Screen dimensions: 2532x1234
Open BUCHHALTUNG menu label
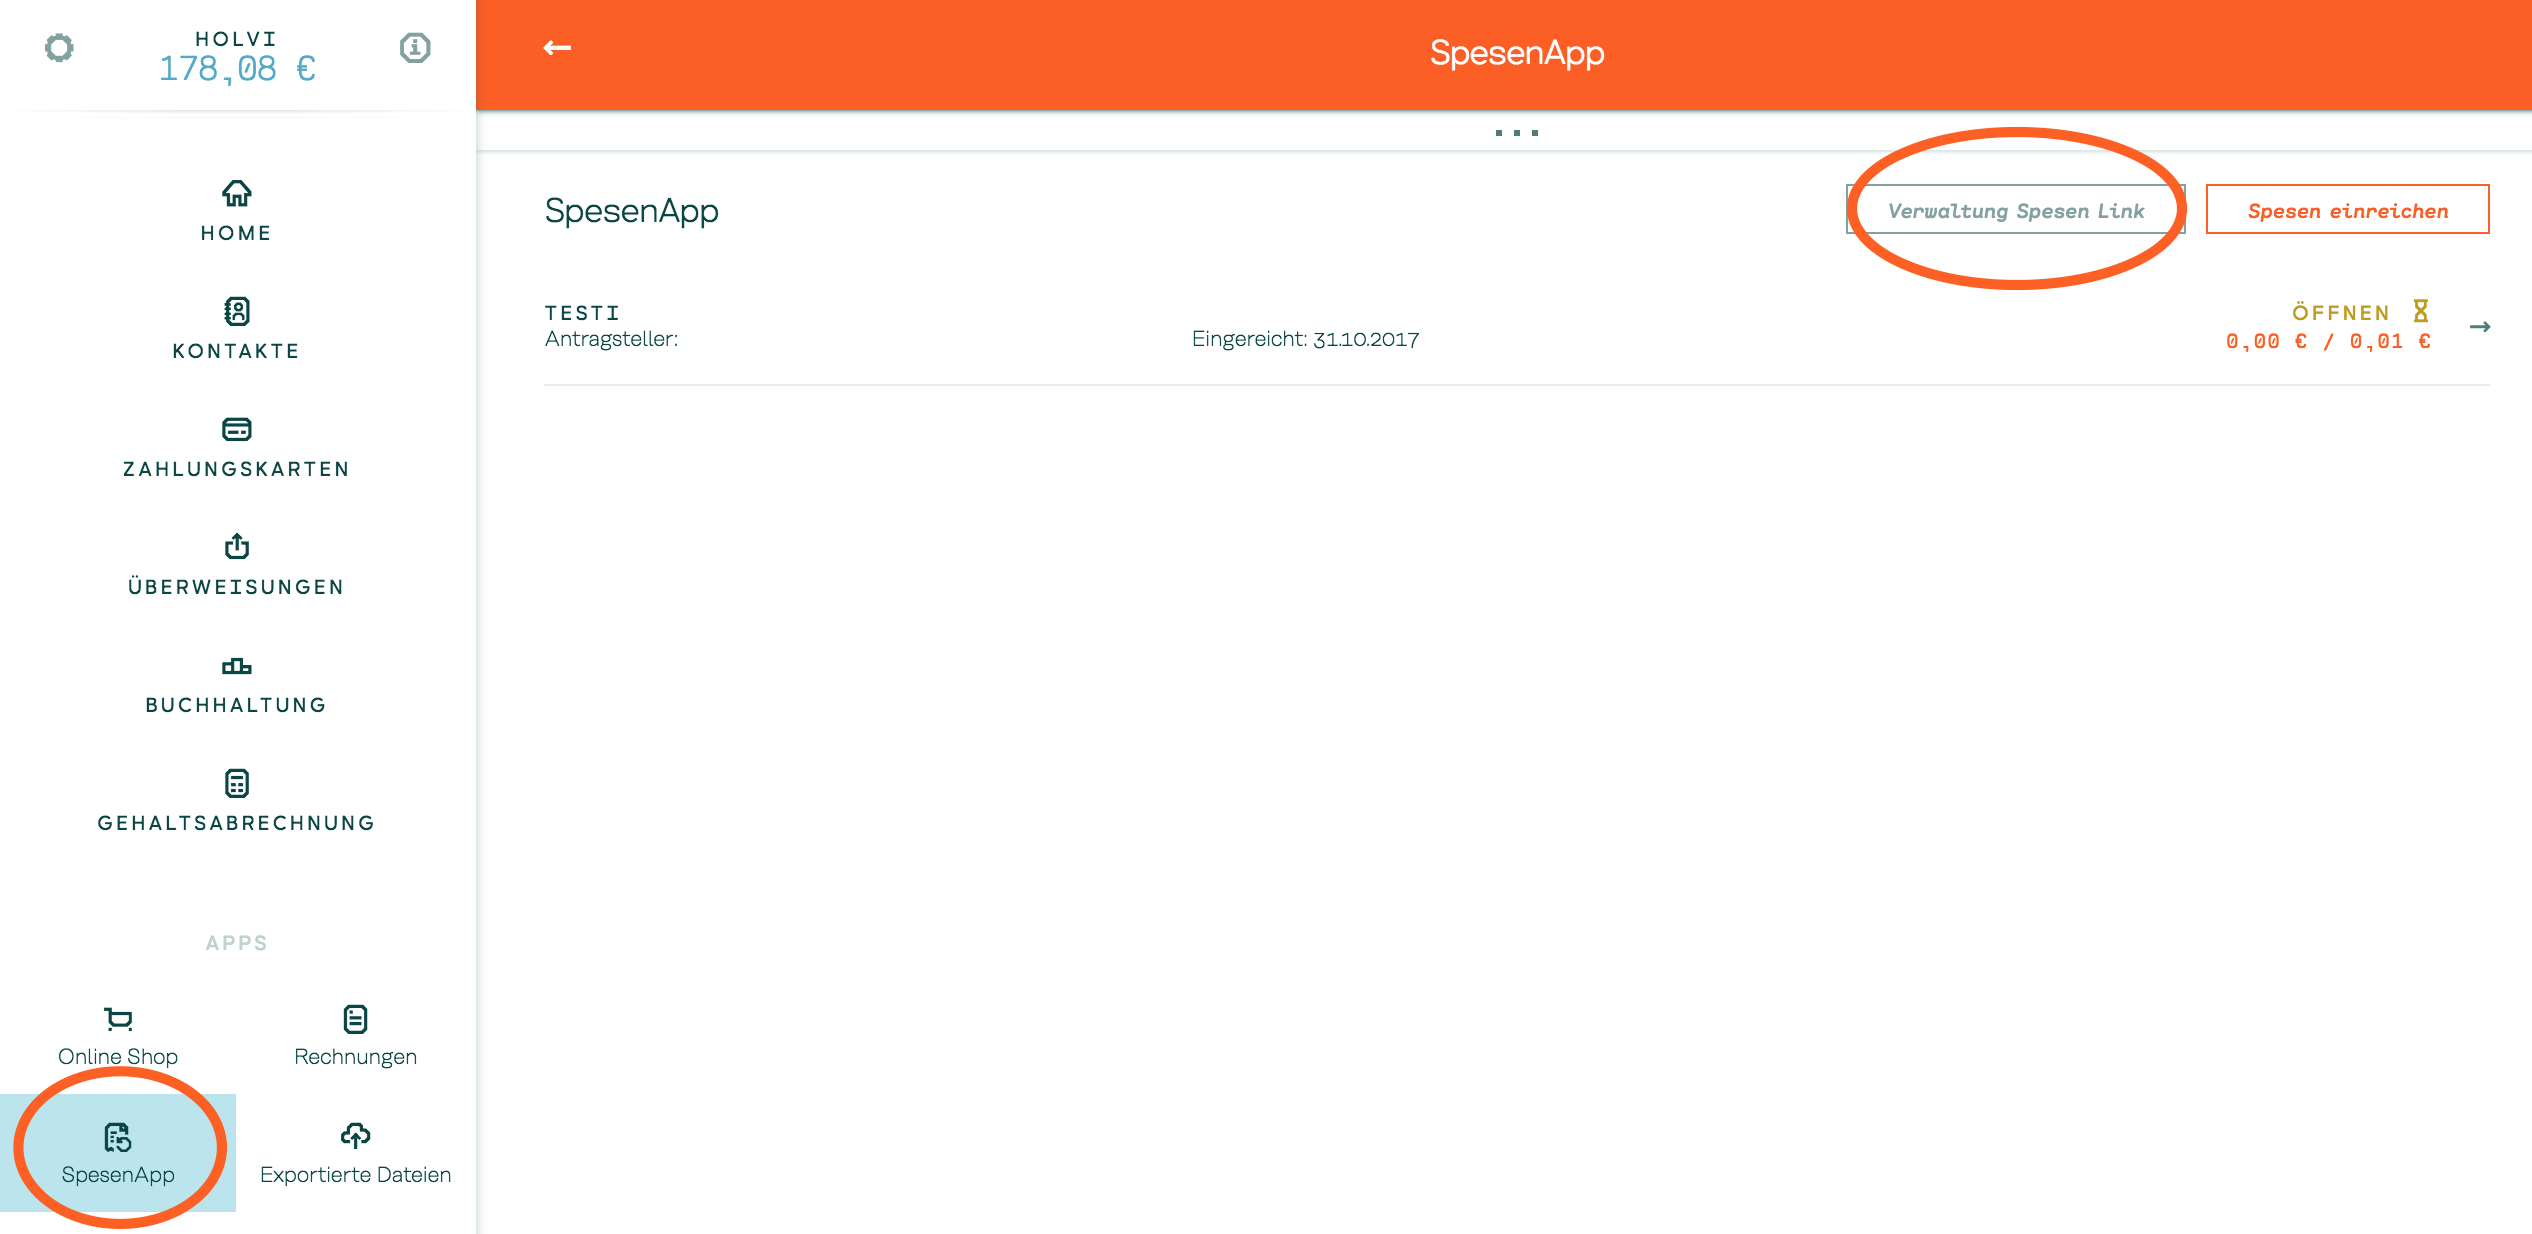(x=237, y=705)
